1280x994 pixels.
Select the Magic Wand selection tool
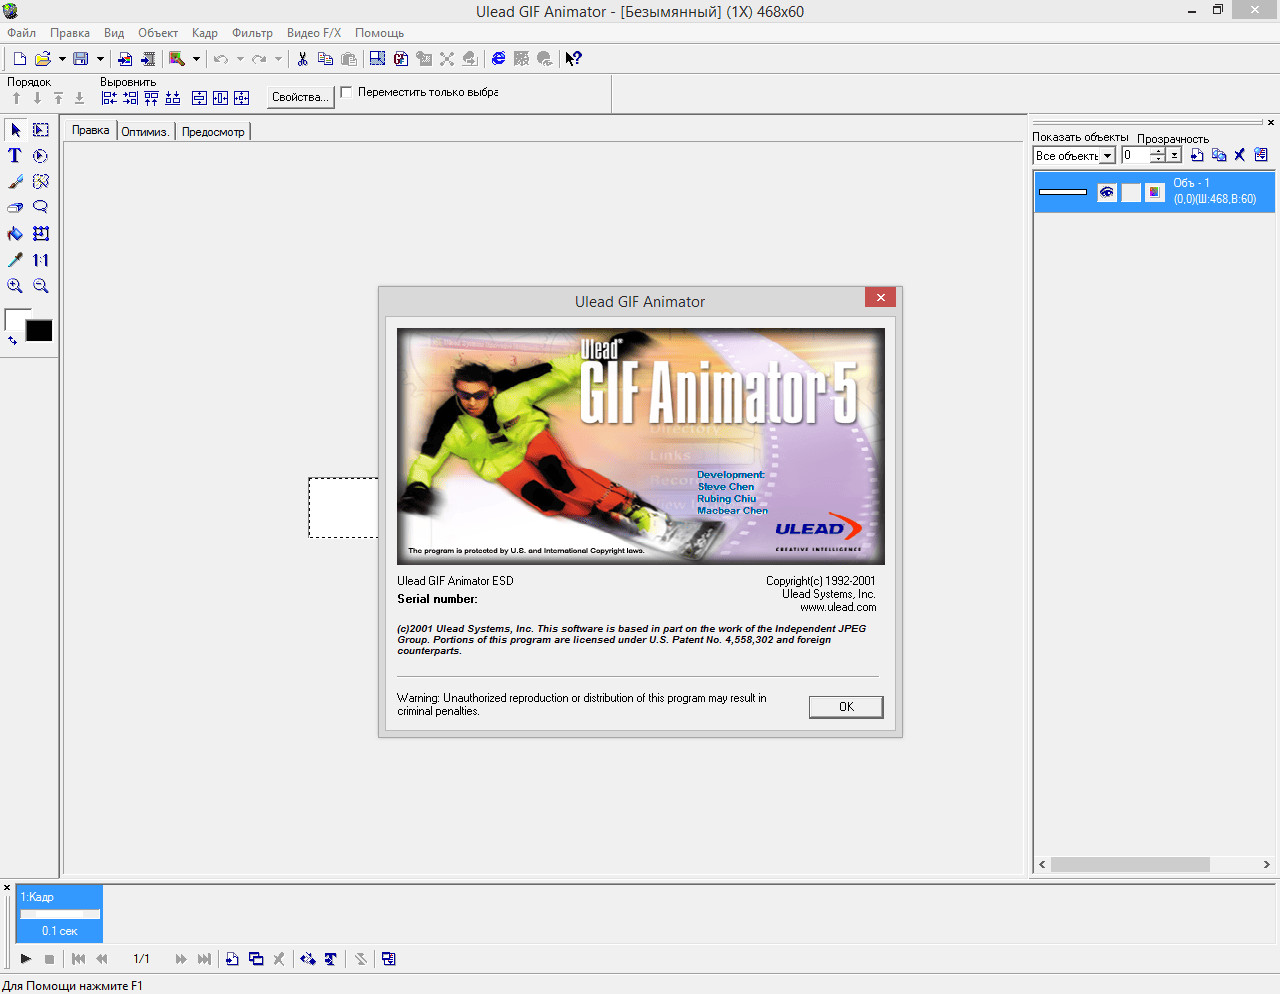(41, 182)
